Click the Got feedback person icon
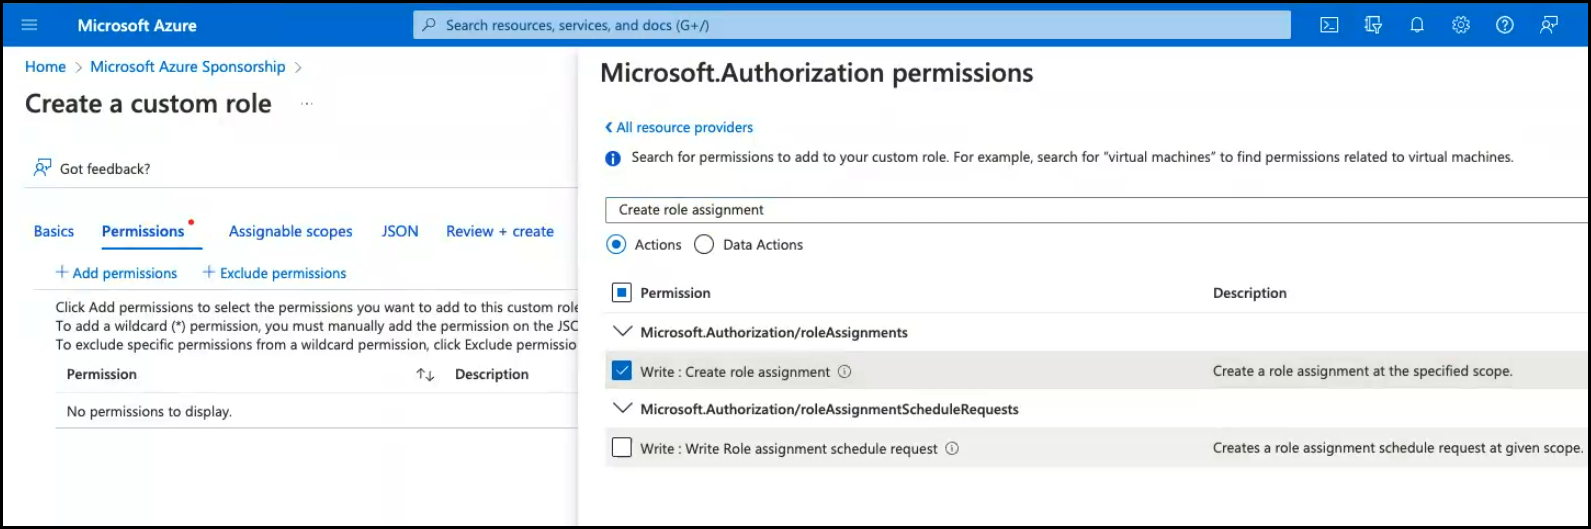 pyautogui.click(x=42, y=168)
